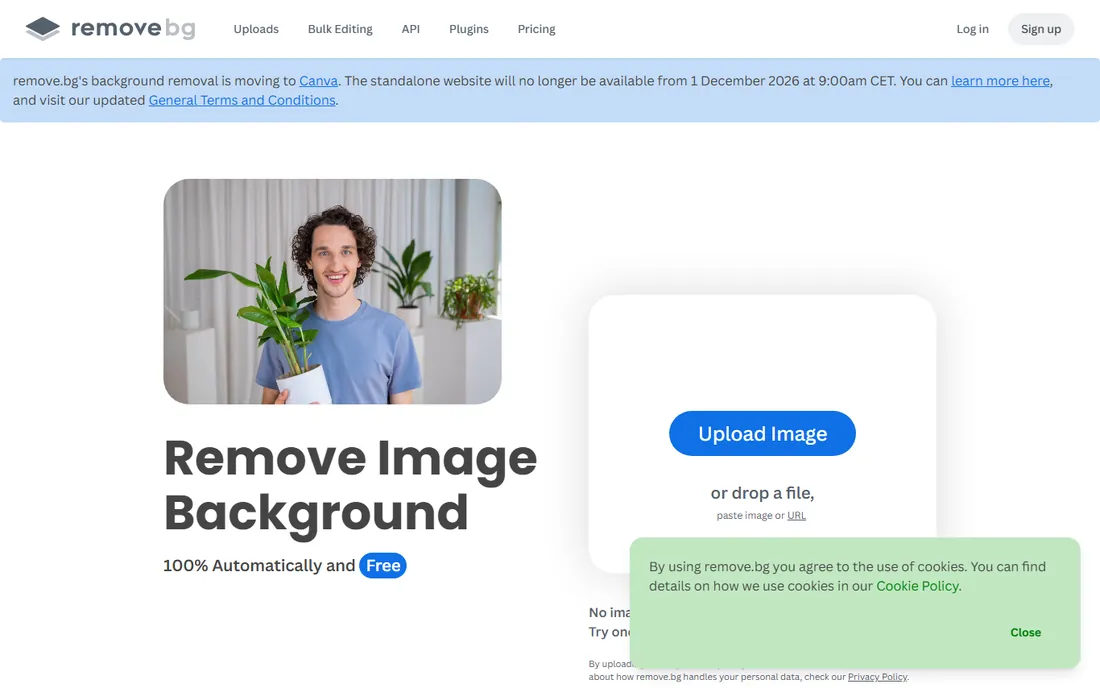The height and width of the screenshot is (688, 1100).
Task: Click the Upload Image button
Action: (x=763, y=433)
